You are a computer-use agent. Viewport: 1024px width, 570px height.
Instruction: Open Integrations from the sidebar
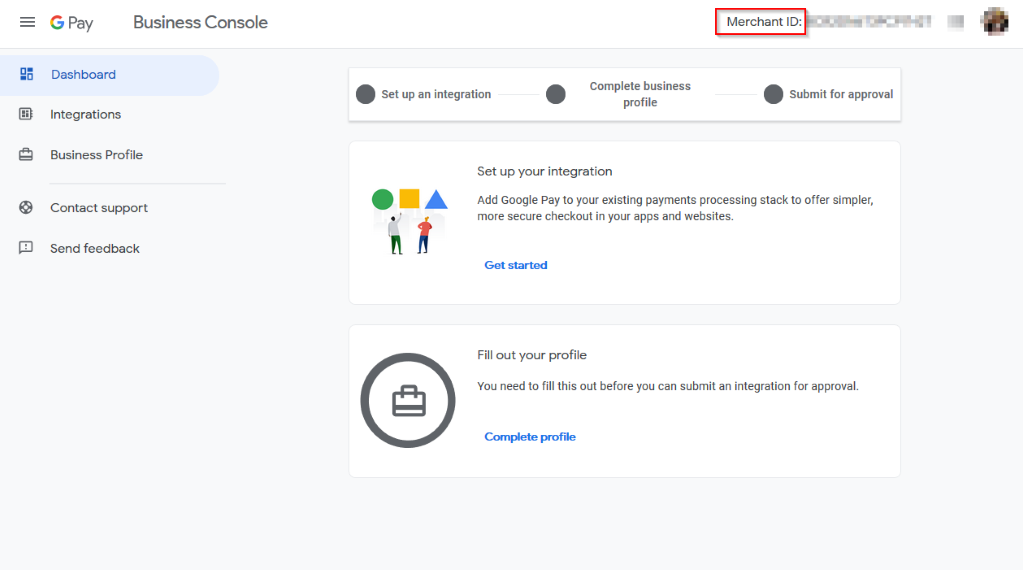pyautogui.click(x=86, y=114)
